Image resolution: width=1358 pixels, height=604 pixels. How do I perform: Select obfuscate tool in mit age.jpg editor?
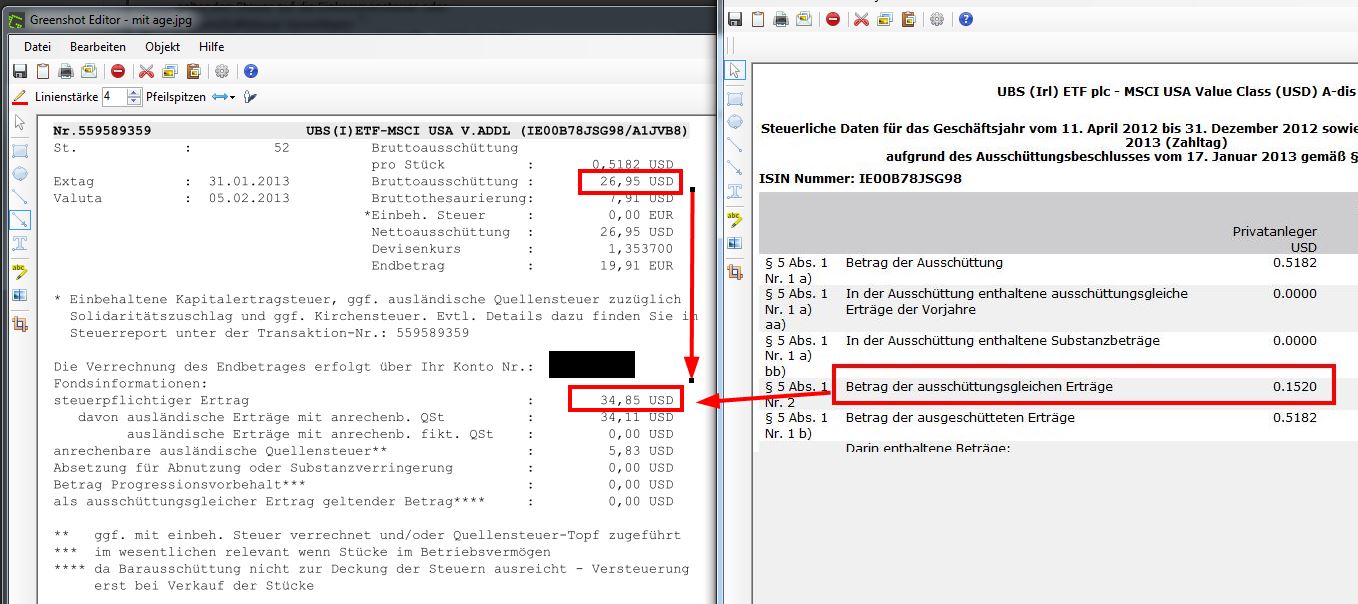19,295
